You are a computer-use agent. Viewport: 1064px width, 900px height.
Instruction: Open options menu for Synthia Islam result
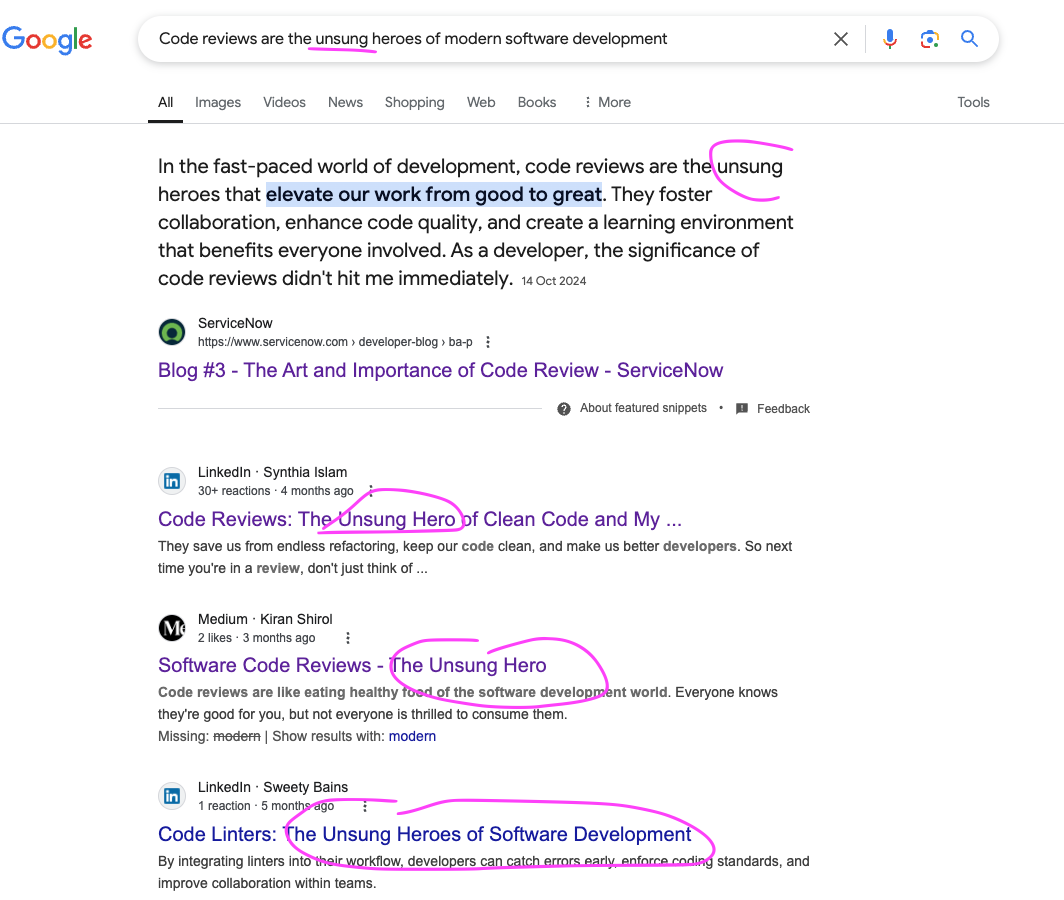point(370,491)
